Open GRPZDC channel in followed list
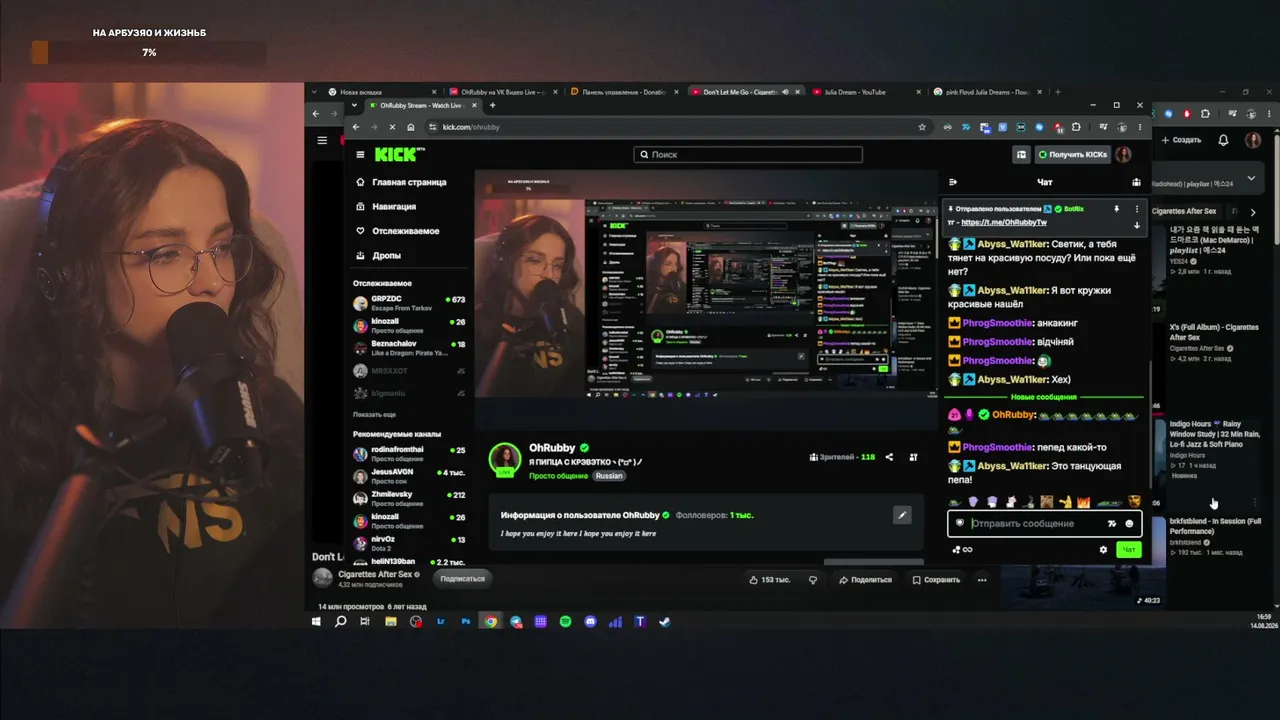The height and width of the screenshot is (720, 1280). click(409, 303)
